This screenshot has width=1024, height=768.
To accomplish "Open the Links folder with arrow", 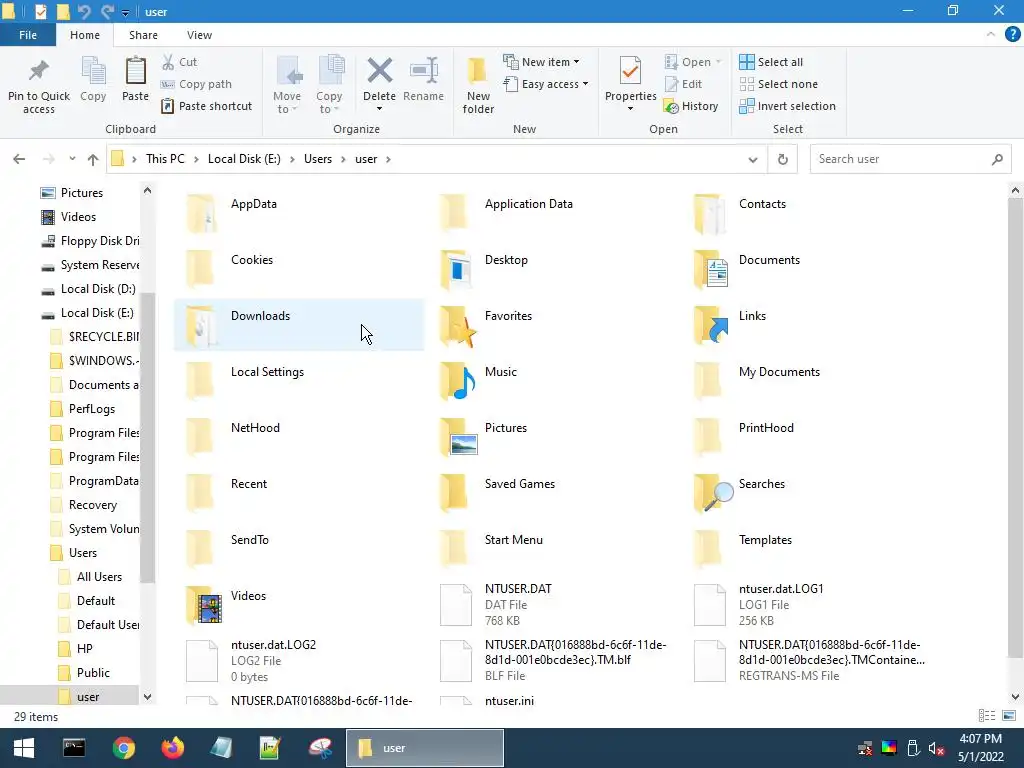I will [x=711, y=325].
